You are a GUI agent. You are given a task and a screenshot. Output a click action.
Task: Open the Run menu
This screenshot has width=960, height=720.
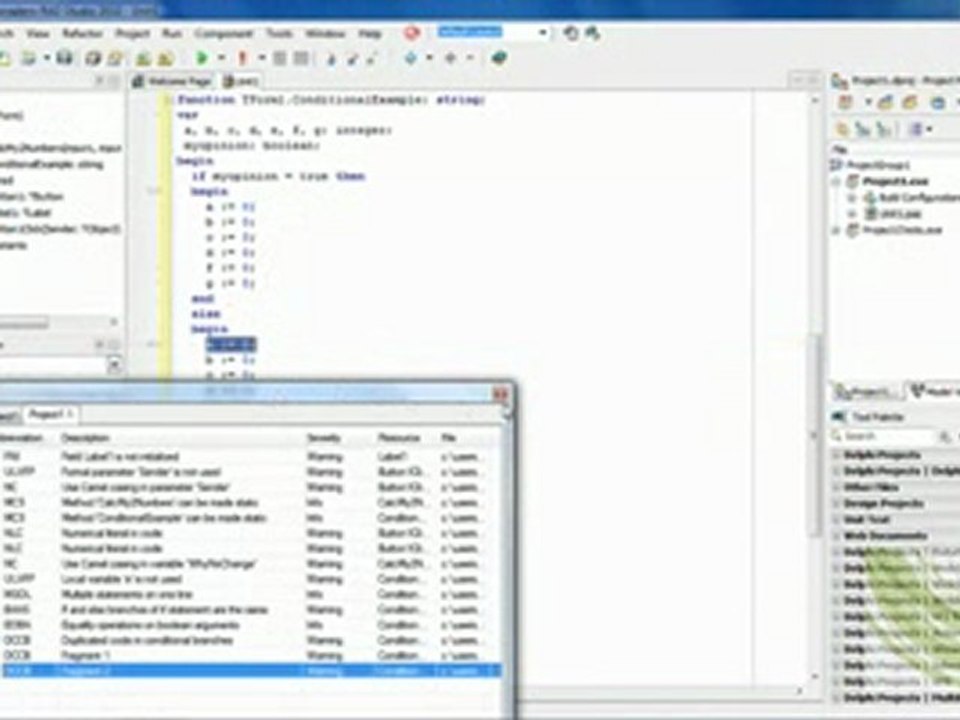tap(172, 33)
